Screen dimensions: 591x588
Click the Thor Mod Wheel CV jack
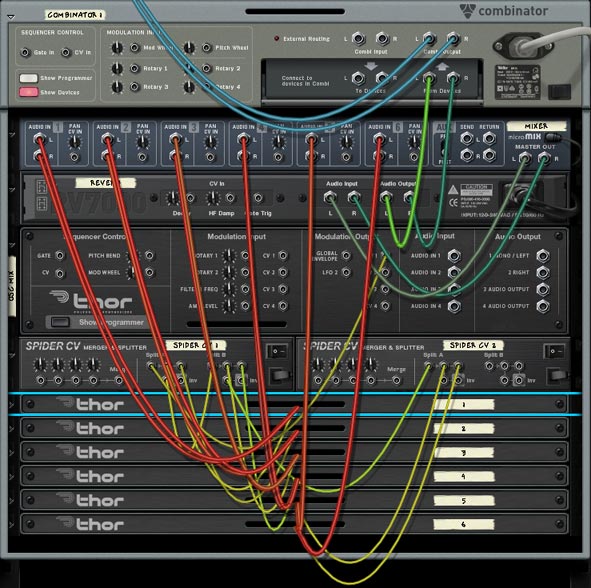[150, 272]
